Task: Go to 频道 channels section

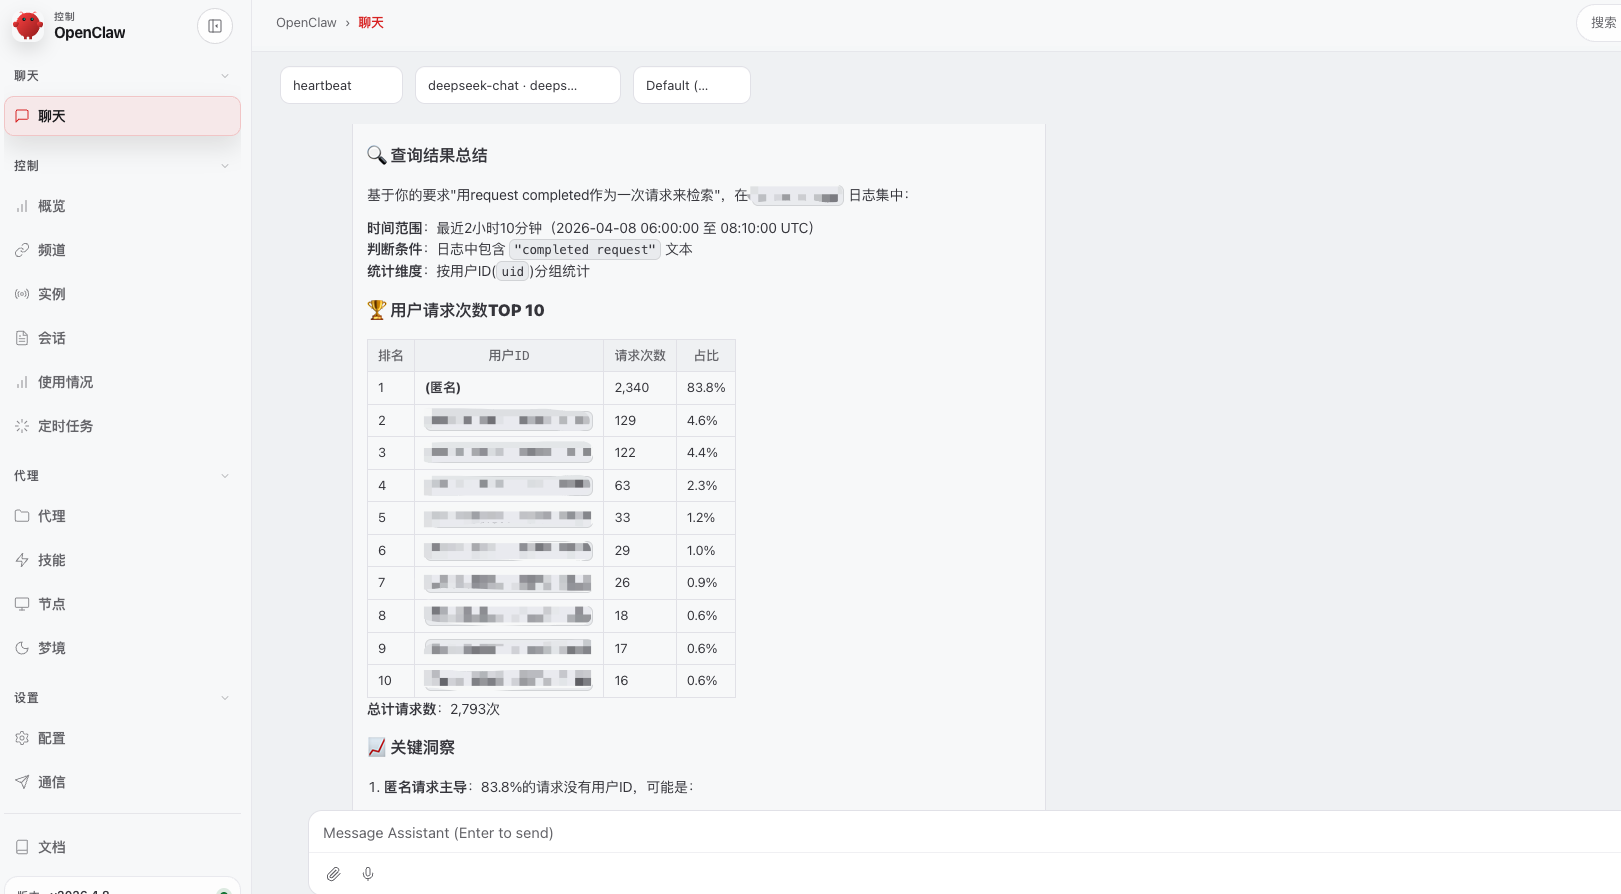Action: [x=52, y=250]
